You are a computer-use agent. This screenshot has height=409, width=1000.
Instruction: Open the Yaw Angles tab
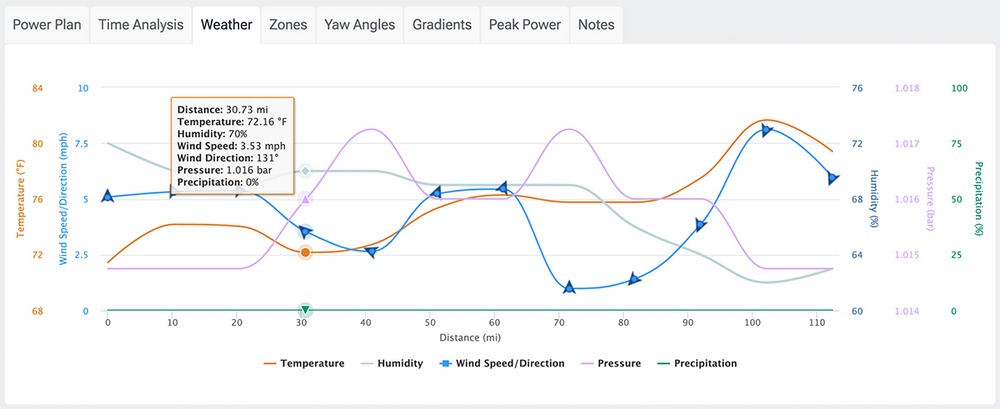360,25
